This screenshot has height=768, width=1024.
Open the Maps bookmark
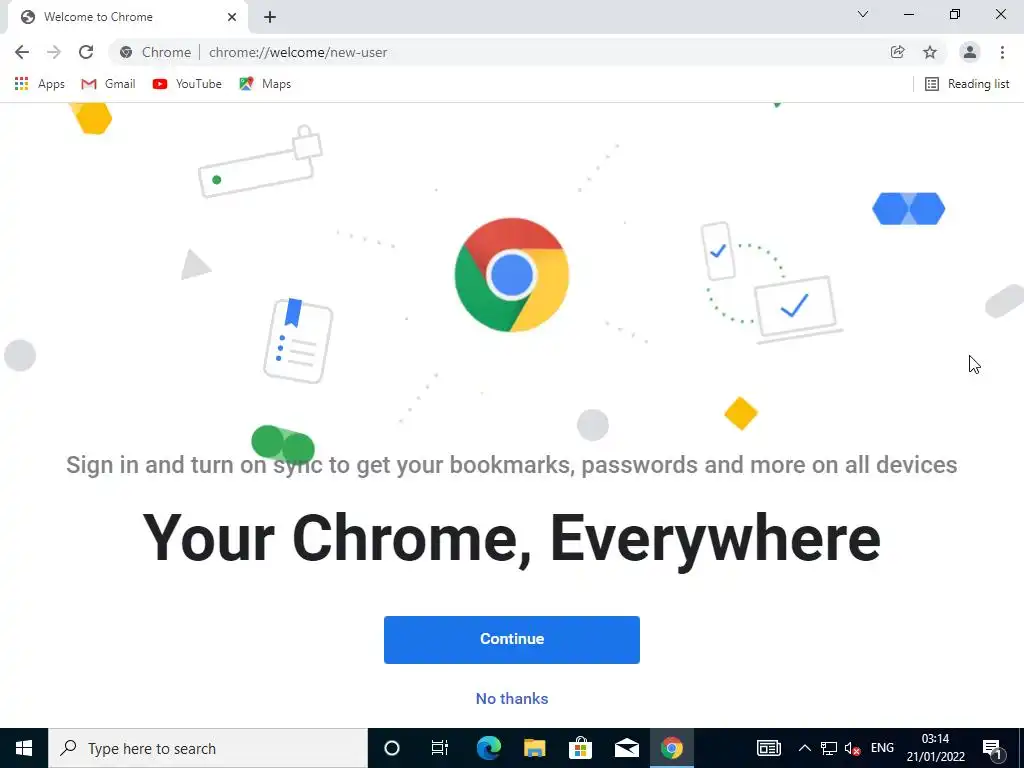264,84
